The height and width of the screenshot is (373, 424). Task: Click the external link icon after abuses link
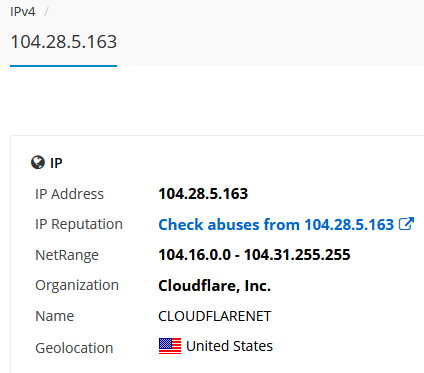click(x=406, y=224)
